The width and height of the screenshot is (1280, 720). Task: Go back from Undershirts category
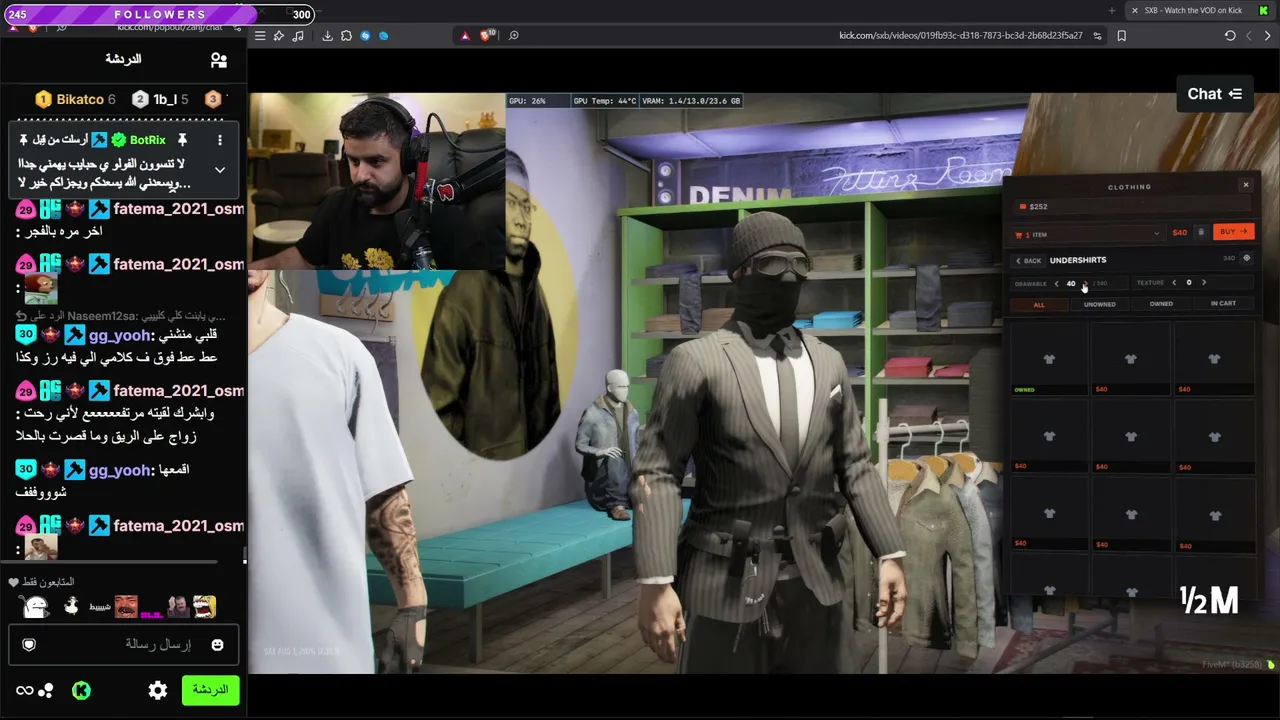click(x=1029, y=261)
